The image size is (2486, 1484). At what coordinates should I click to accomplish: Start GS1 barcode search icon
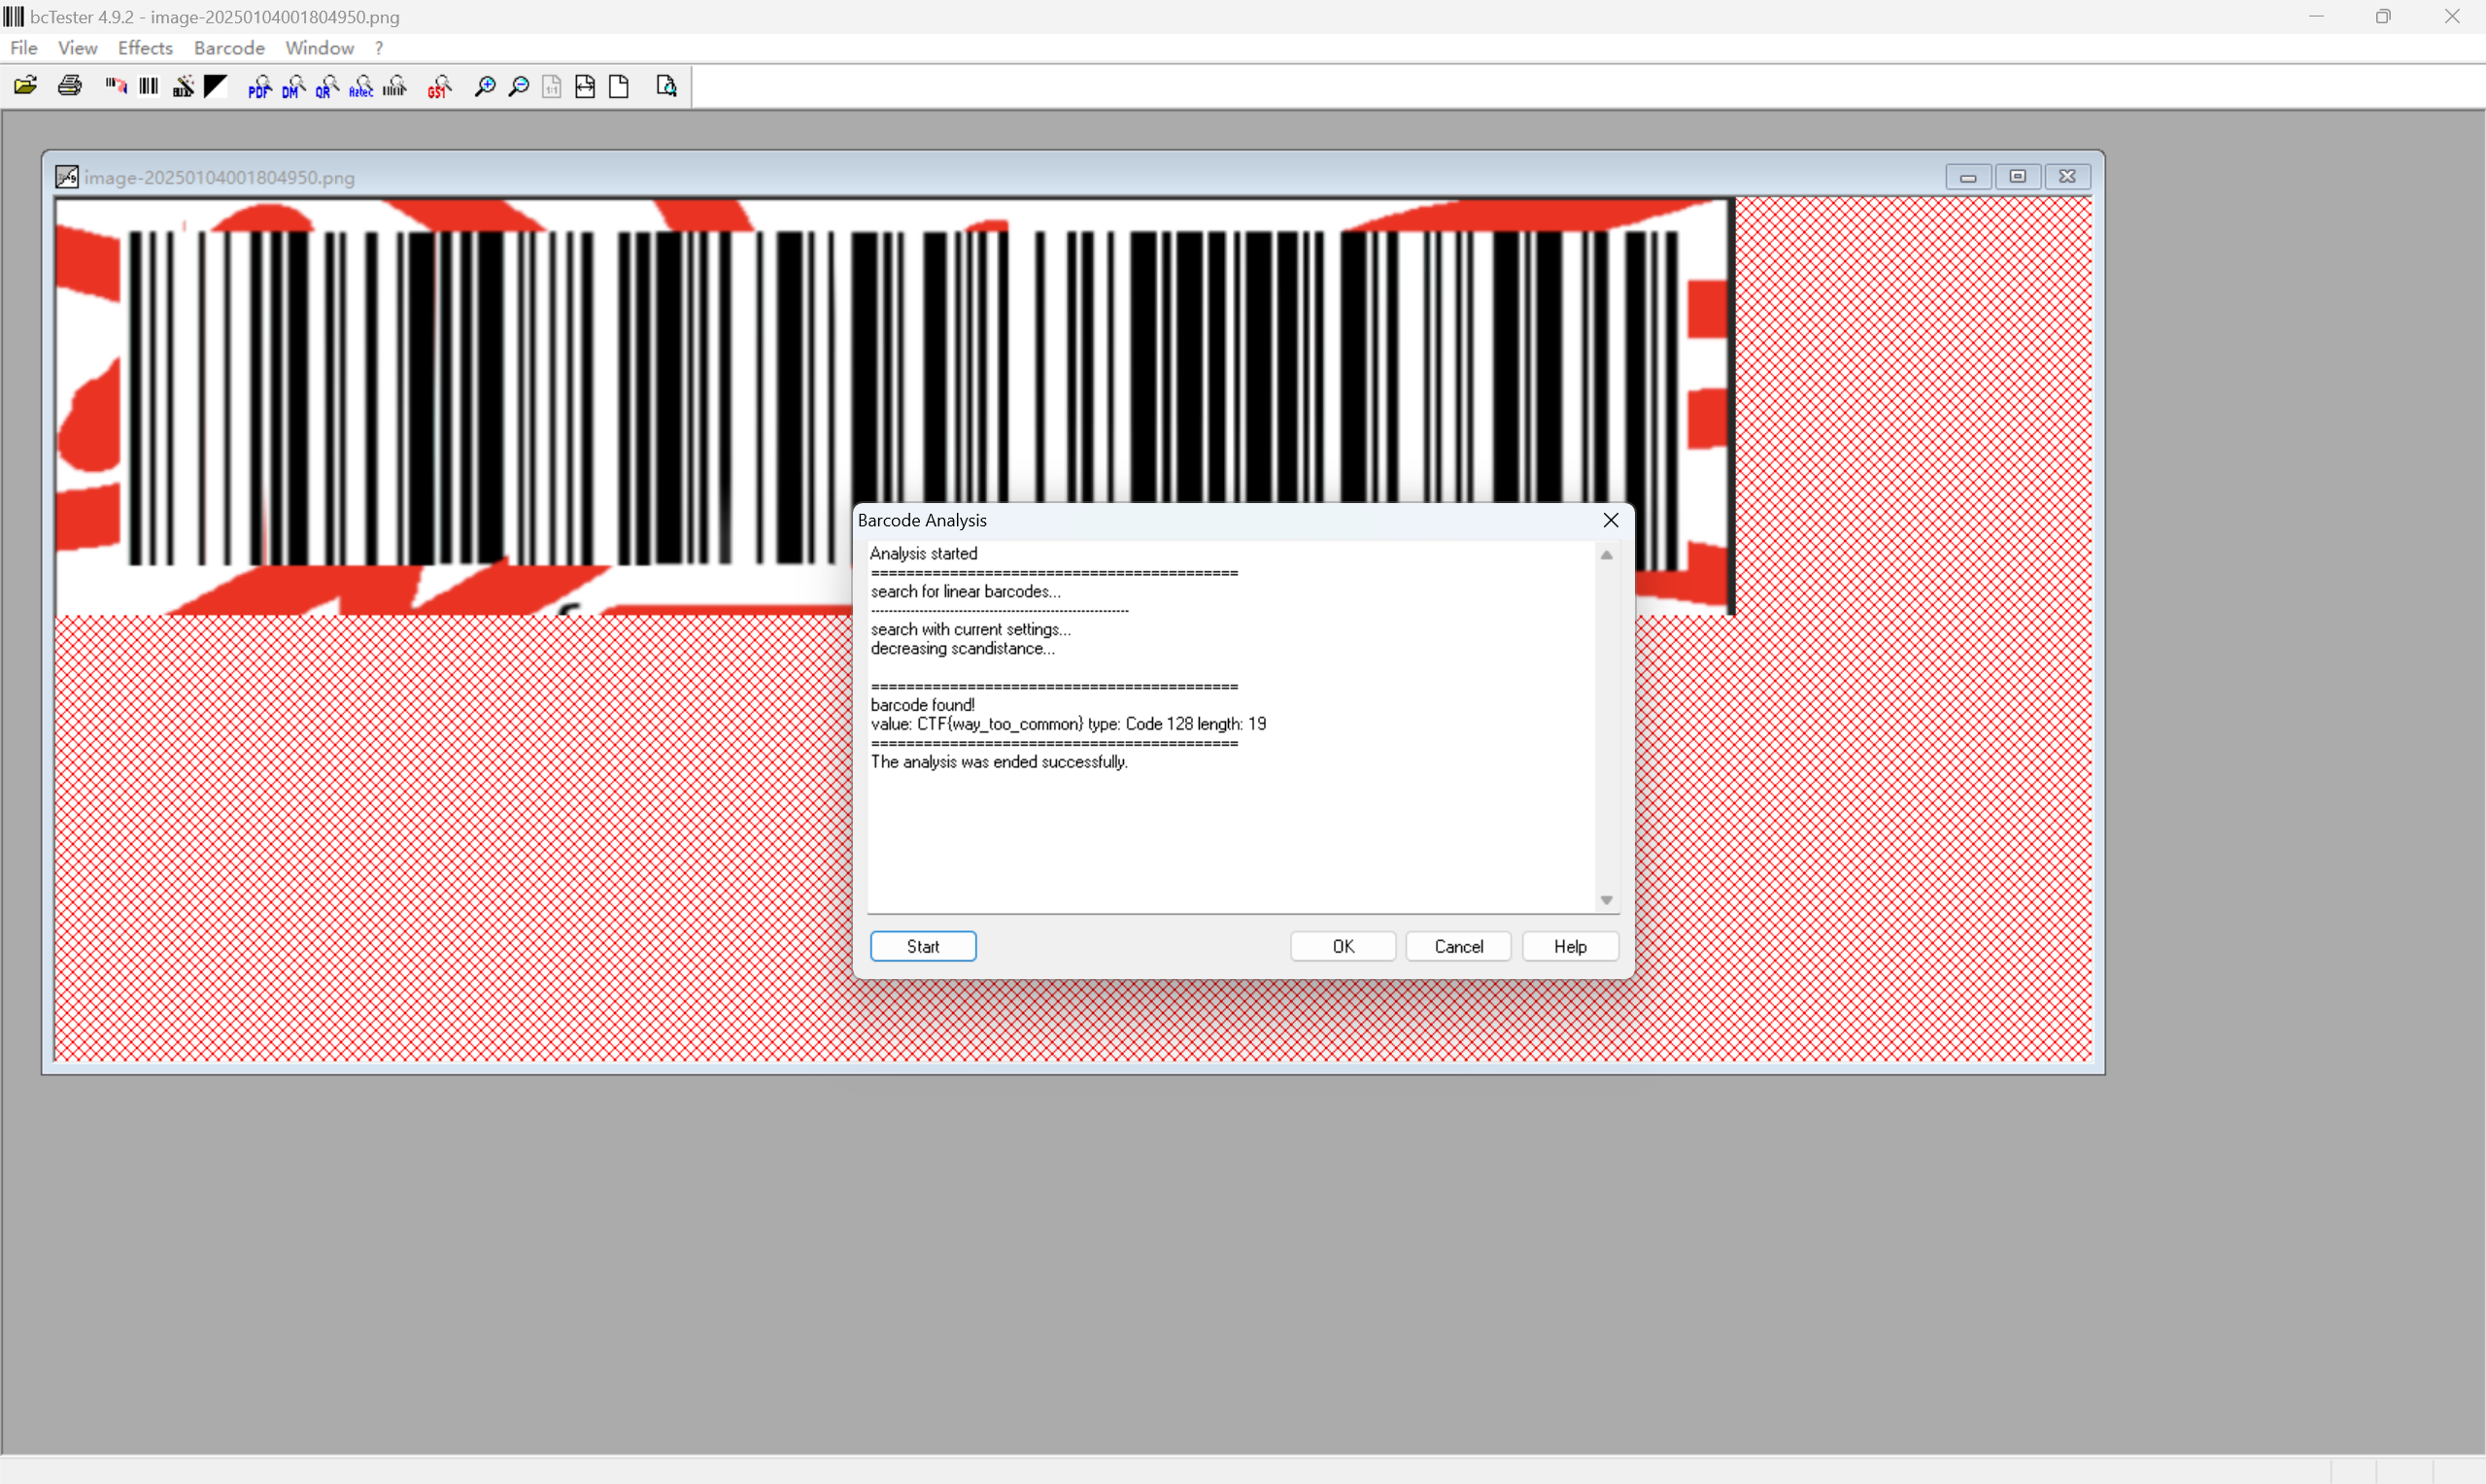(439, 87)
